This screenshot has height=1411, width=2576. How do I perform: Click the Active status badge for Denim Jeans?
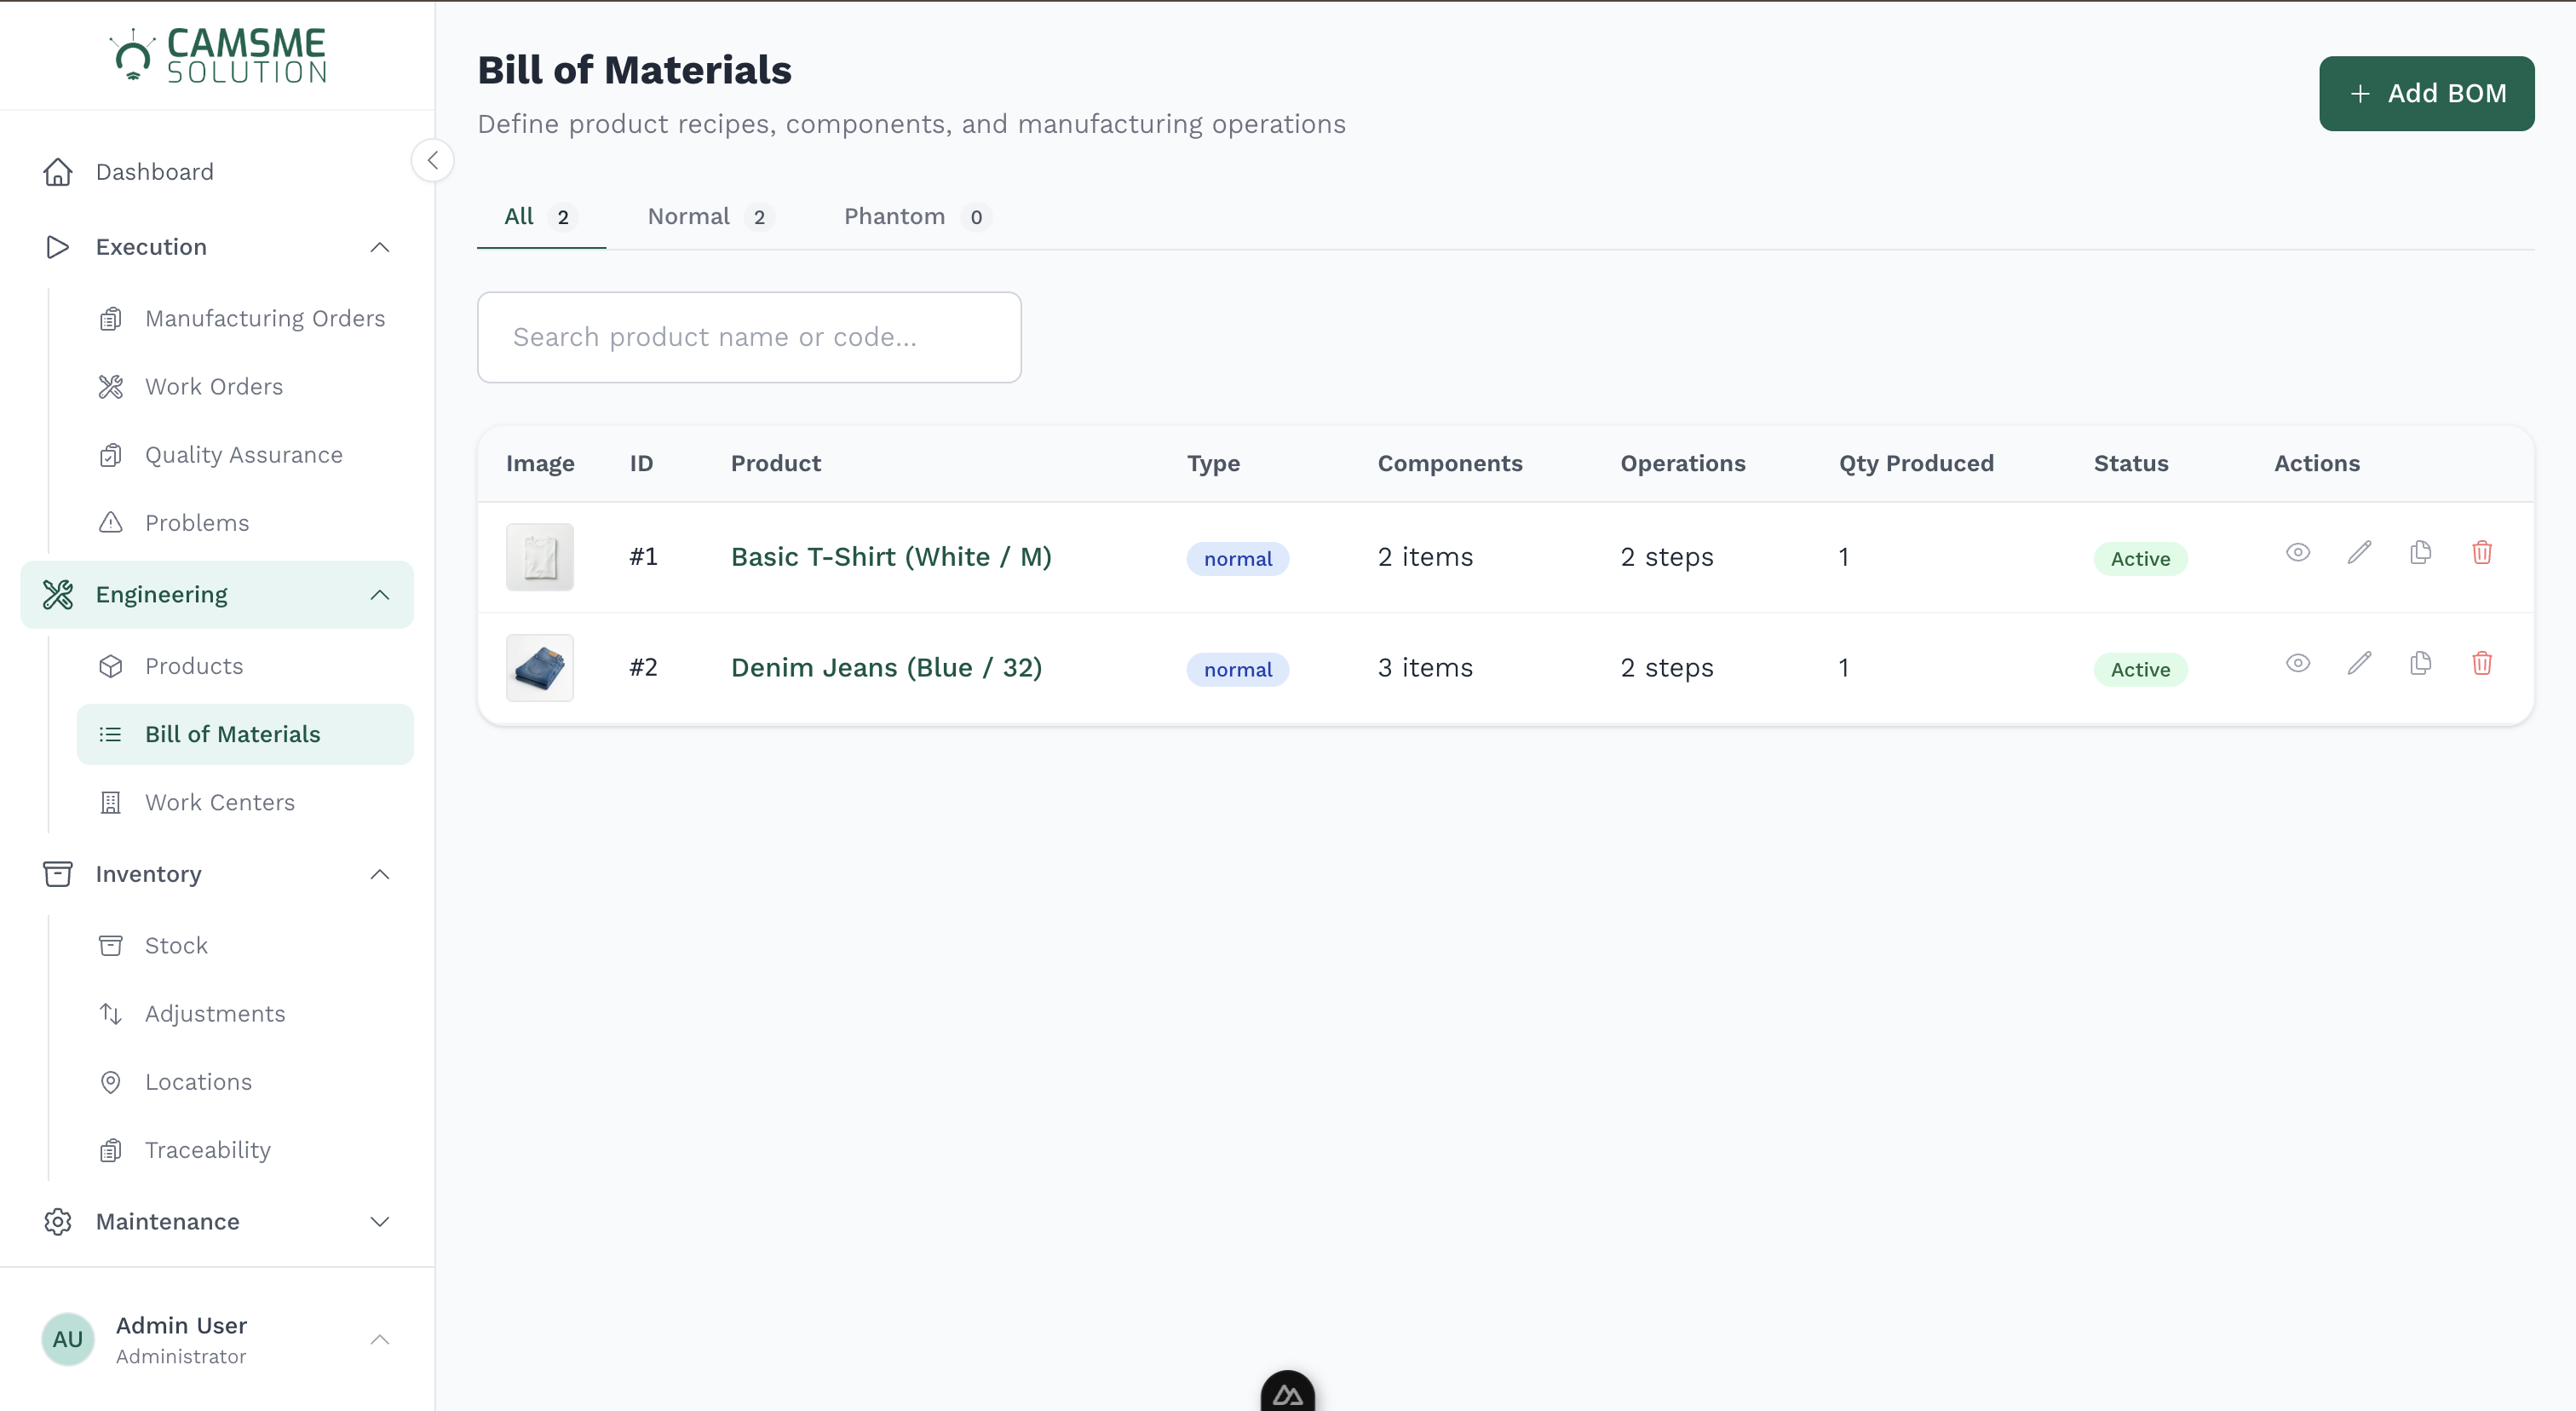coord(2140,669)
